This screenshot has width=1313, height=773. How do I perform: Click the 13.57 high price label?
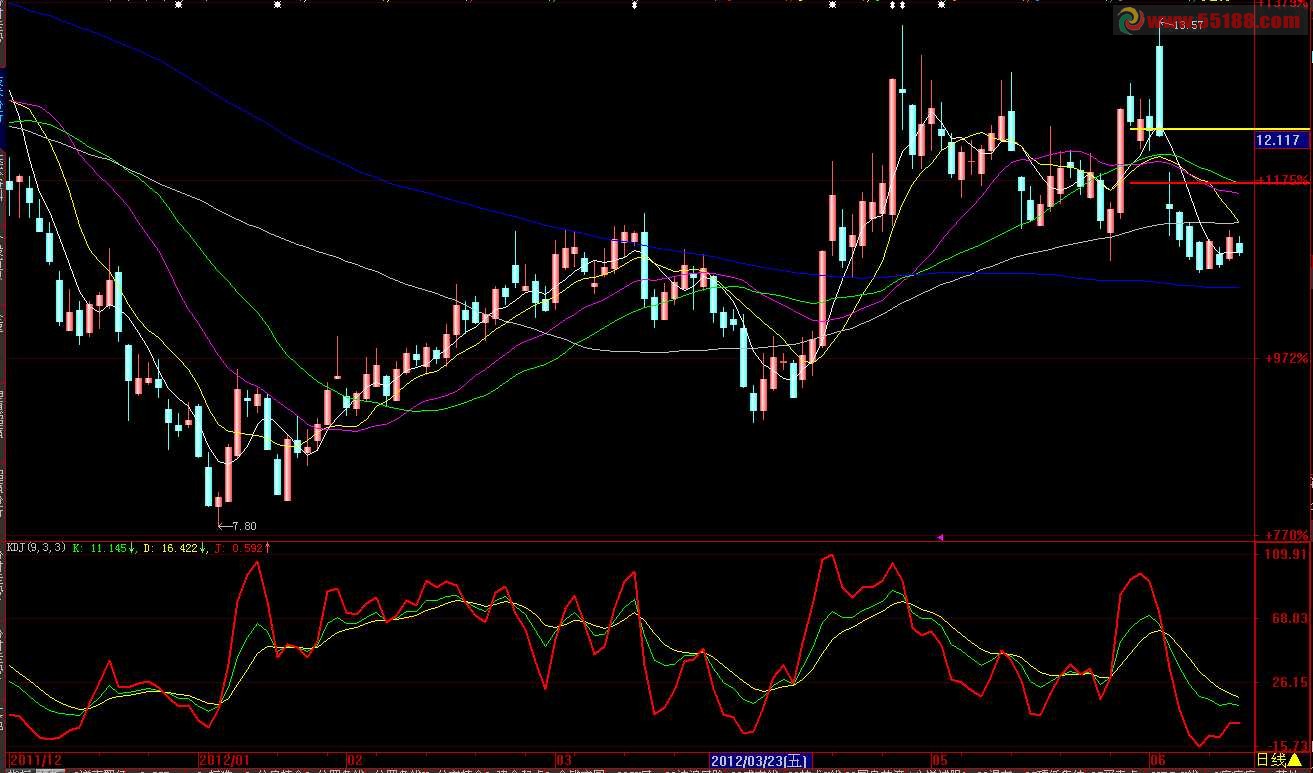[1186, 25]
